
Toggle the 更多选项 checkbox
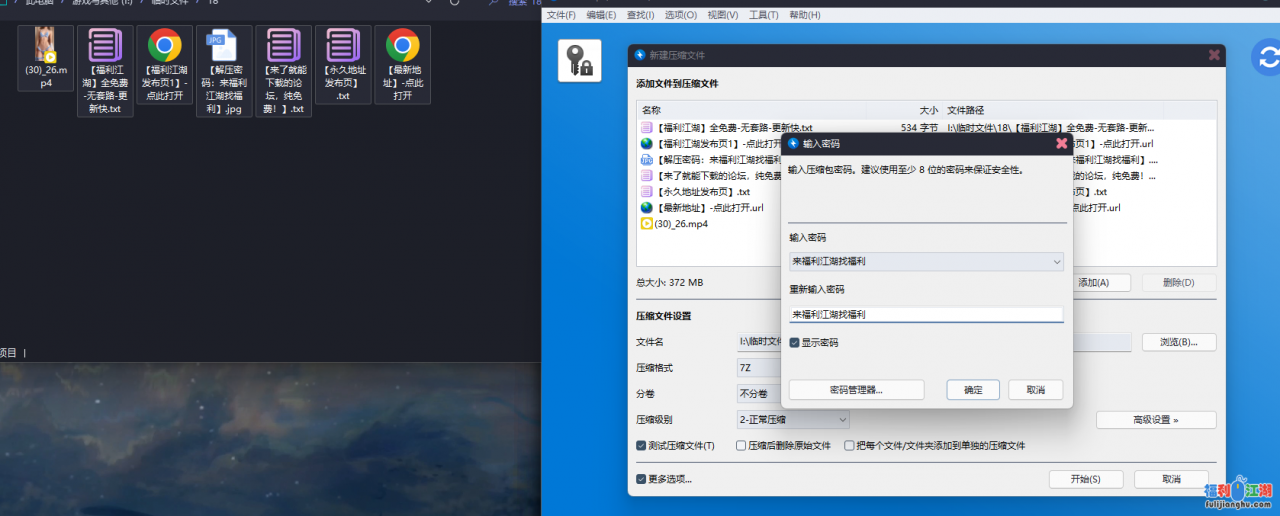point(642,479)
